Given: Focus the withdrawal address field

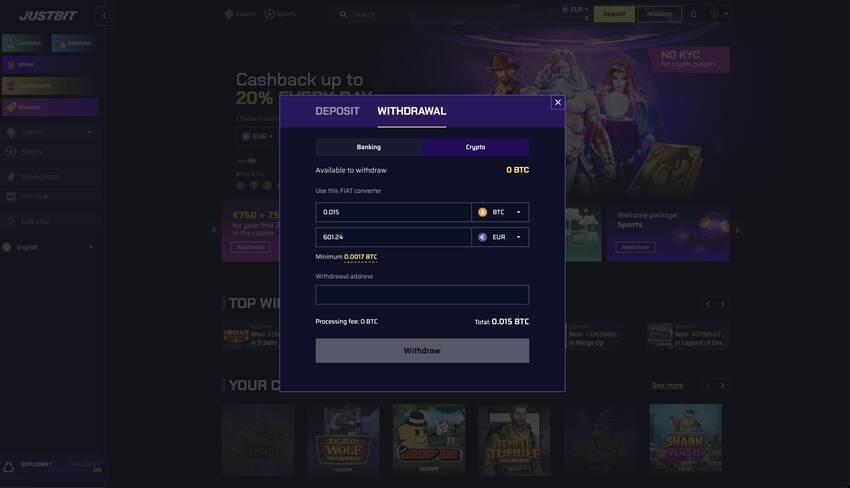Looking at the screenshot, I should [x=422, y=295].
